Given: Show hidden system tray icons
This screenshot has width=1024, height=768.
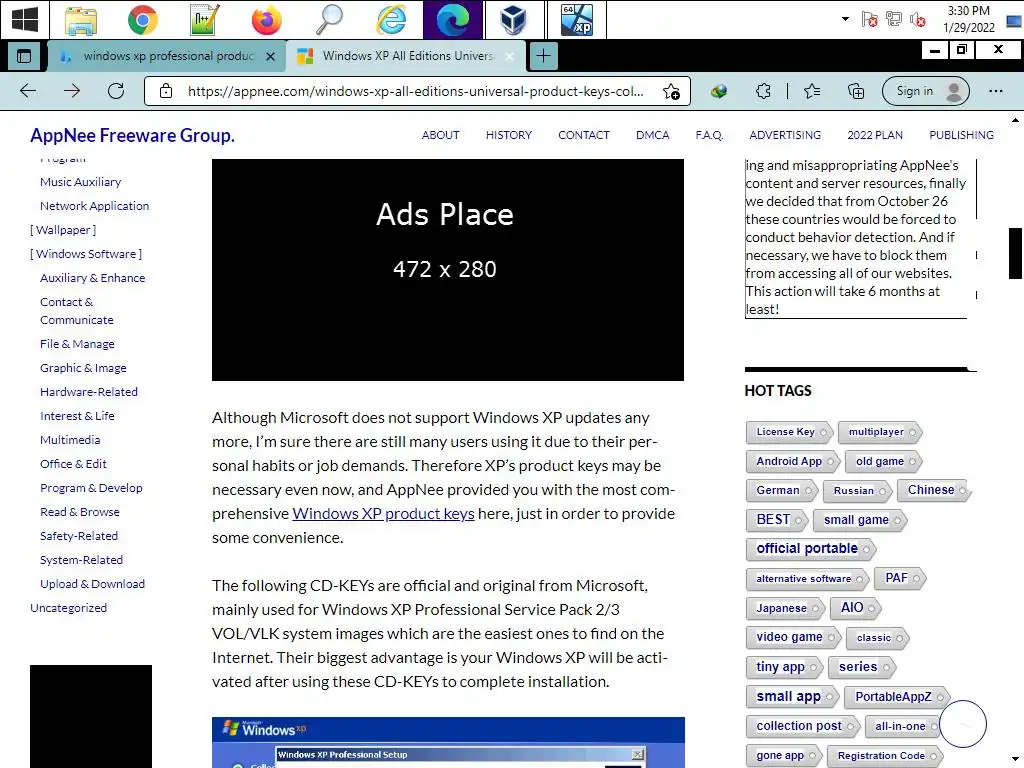Looking at the screenshot, I should tap(845, 19).
